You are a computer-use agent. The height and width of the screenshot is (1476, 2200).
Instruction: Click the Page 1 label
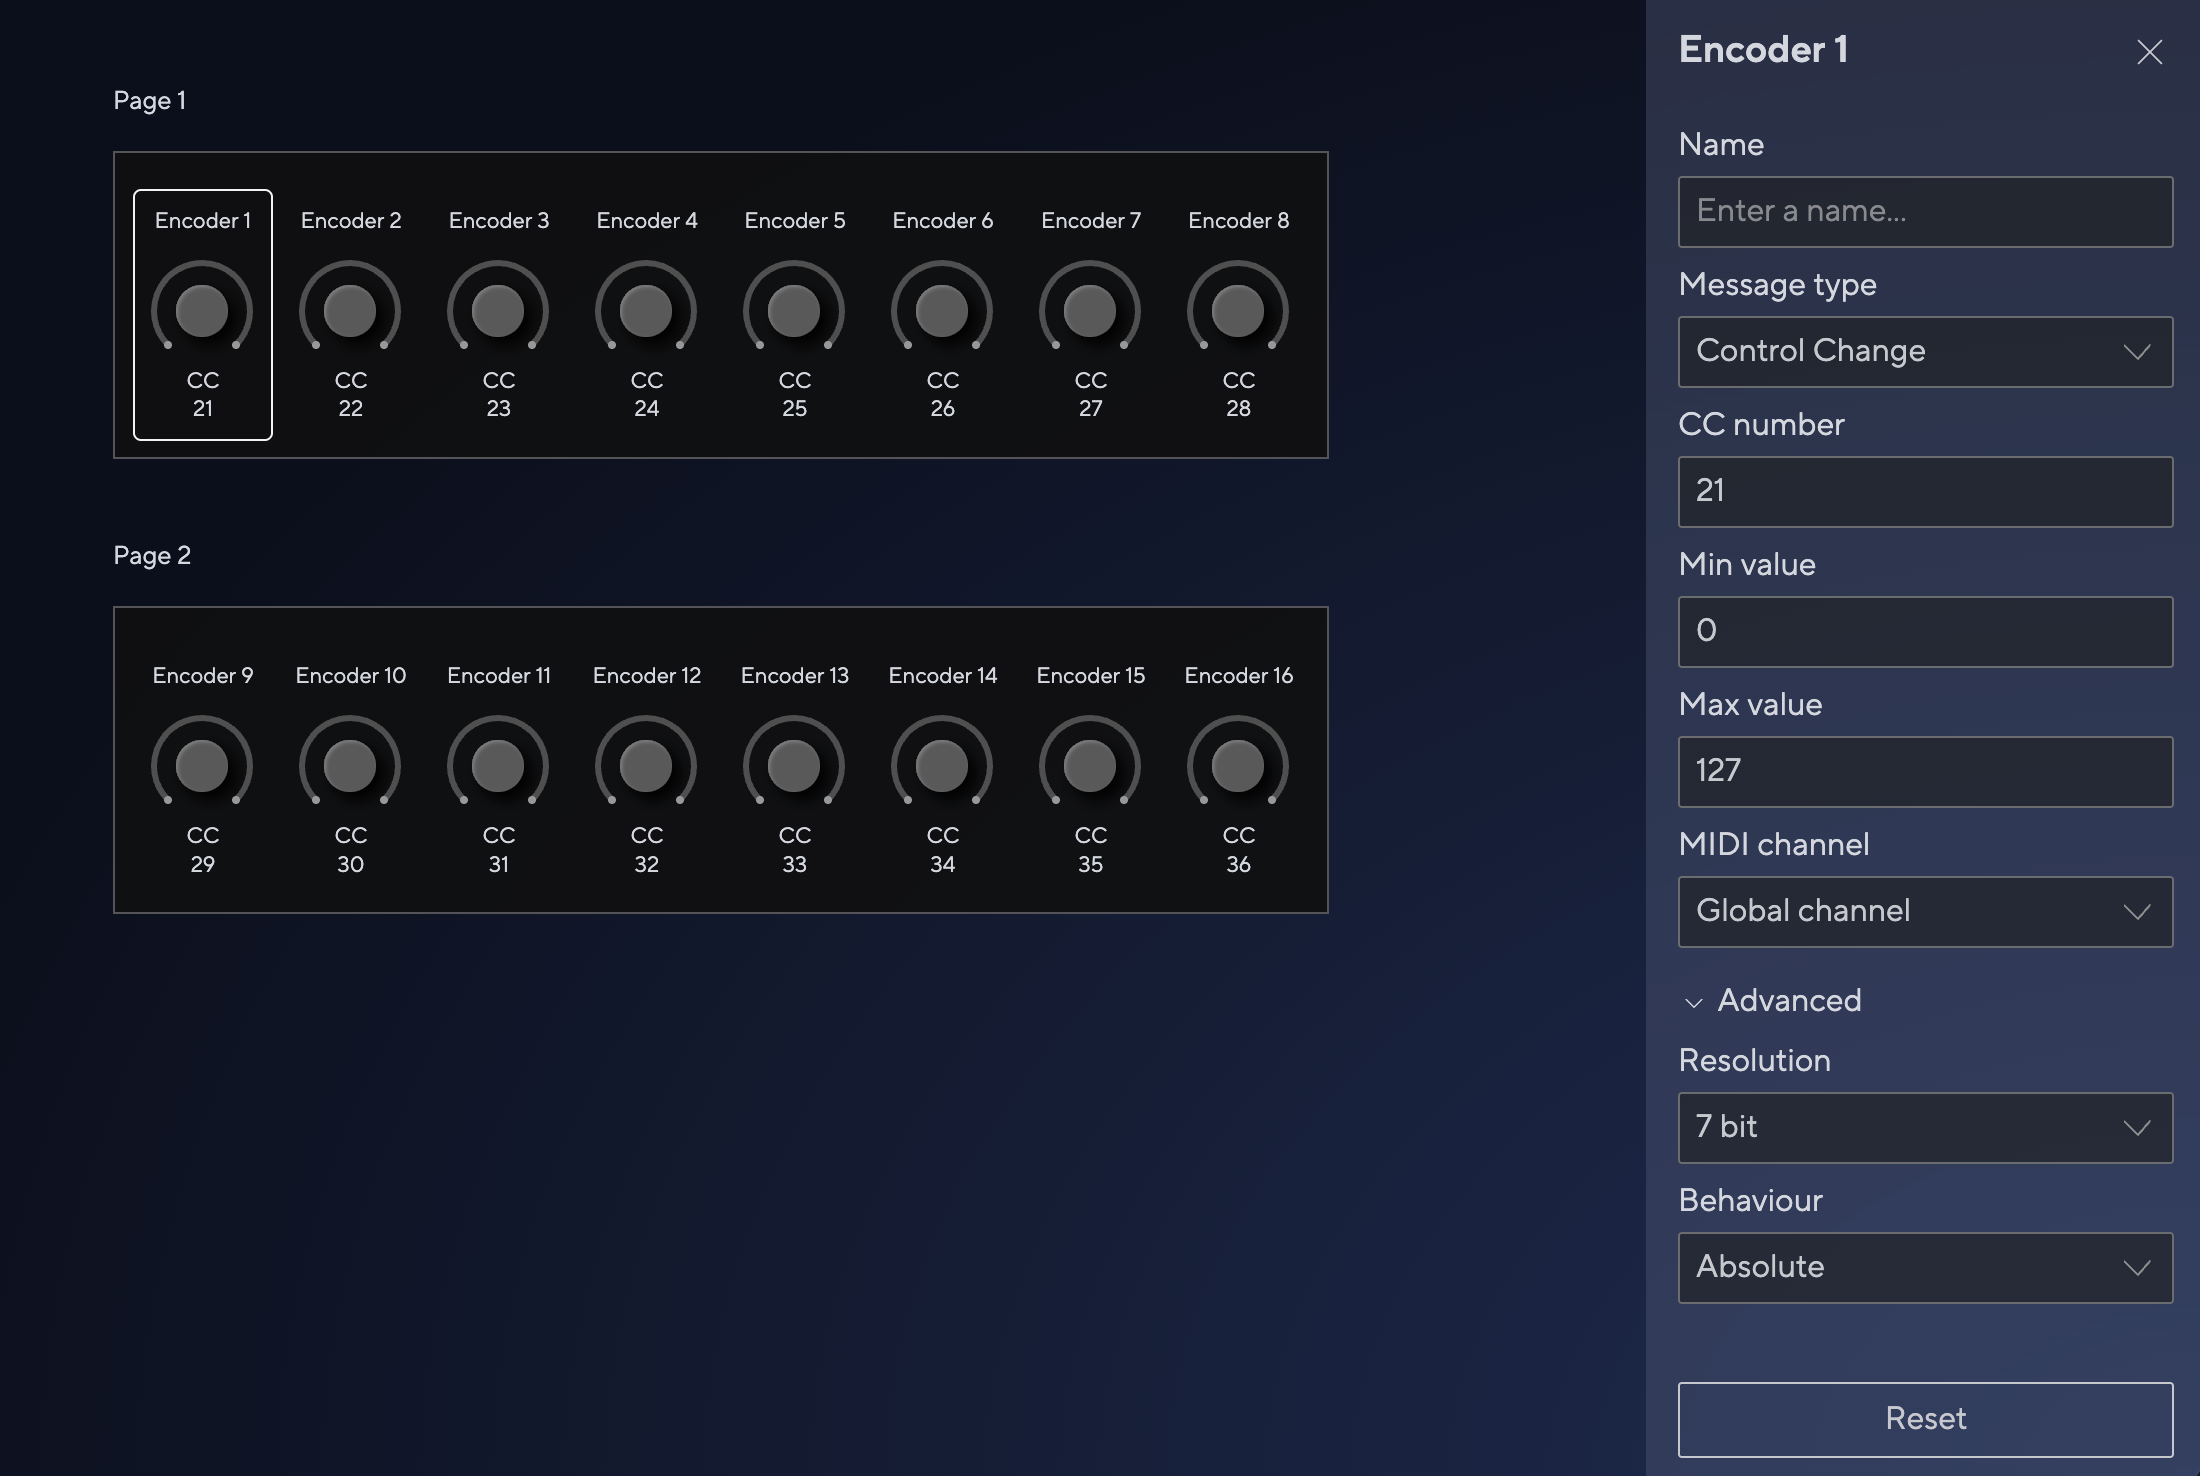pyautogui.click(x=149, y=100)
